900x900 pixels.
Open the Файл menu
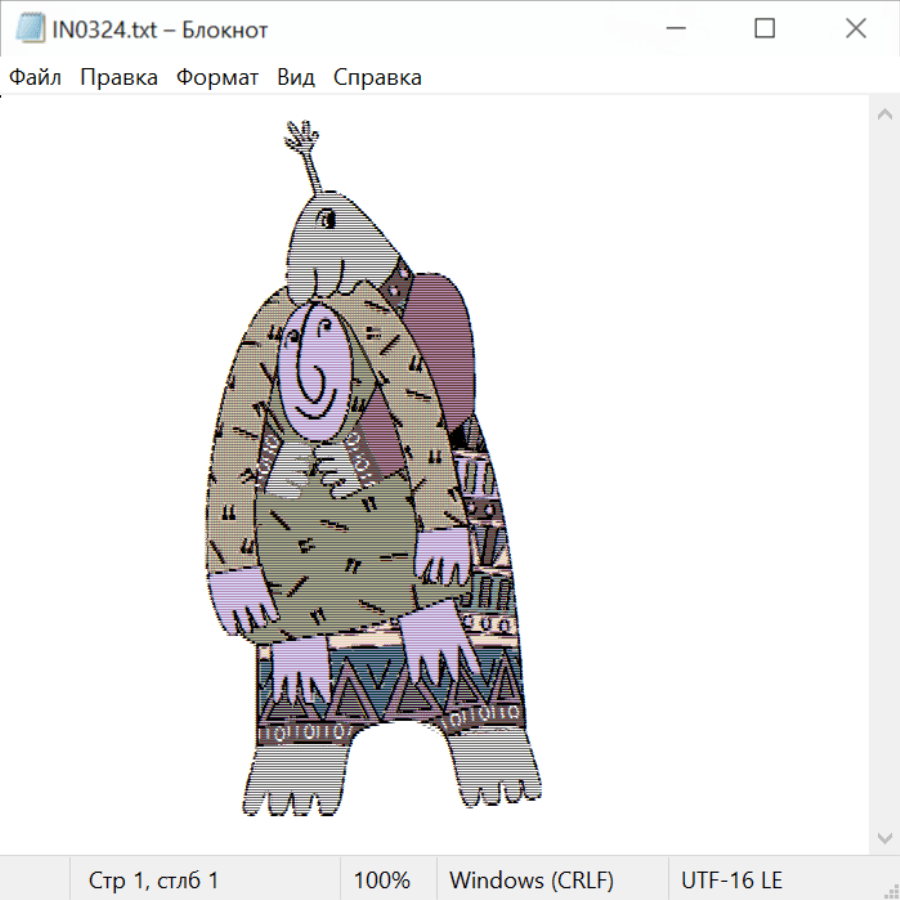pyautogui.click(x=35, y=78)
